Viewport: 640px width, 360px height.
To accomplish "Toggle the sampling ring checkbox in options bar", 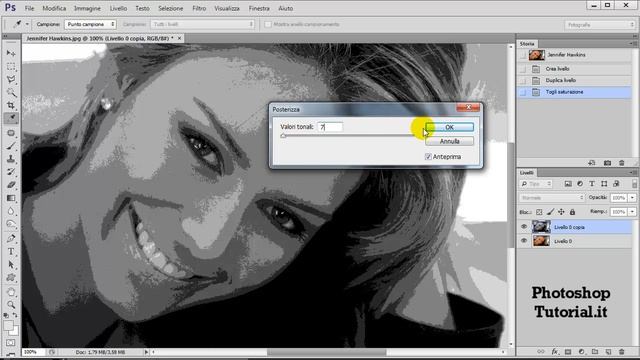I will point(268,24).
